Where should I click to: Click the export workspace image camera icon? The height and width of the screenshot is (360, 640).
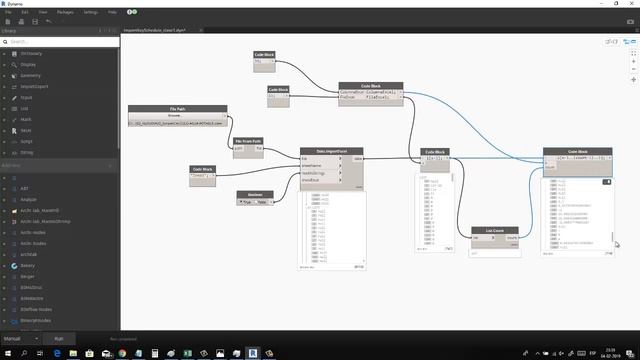[630, 22]
